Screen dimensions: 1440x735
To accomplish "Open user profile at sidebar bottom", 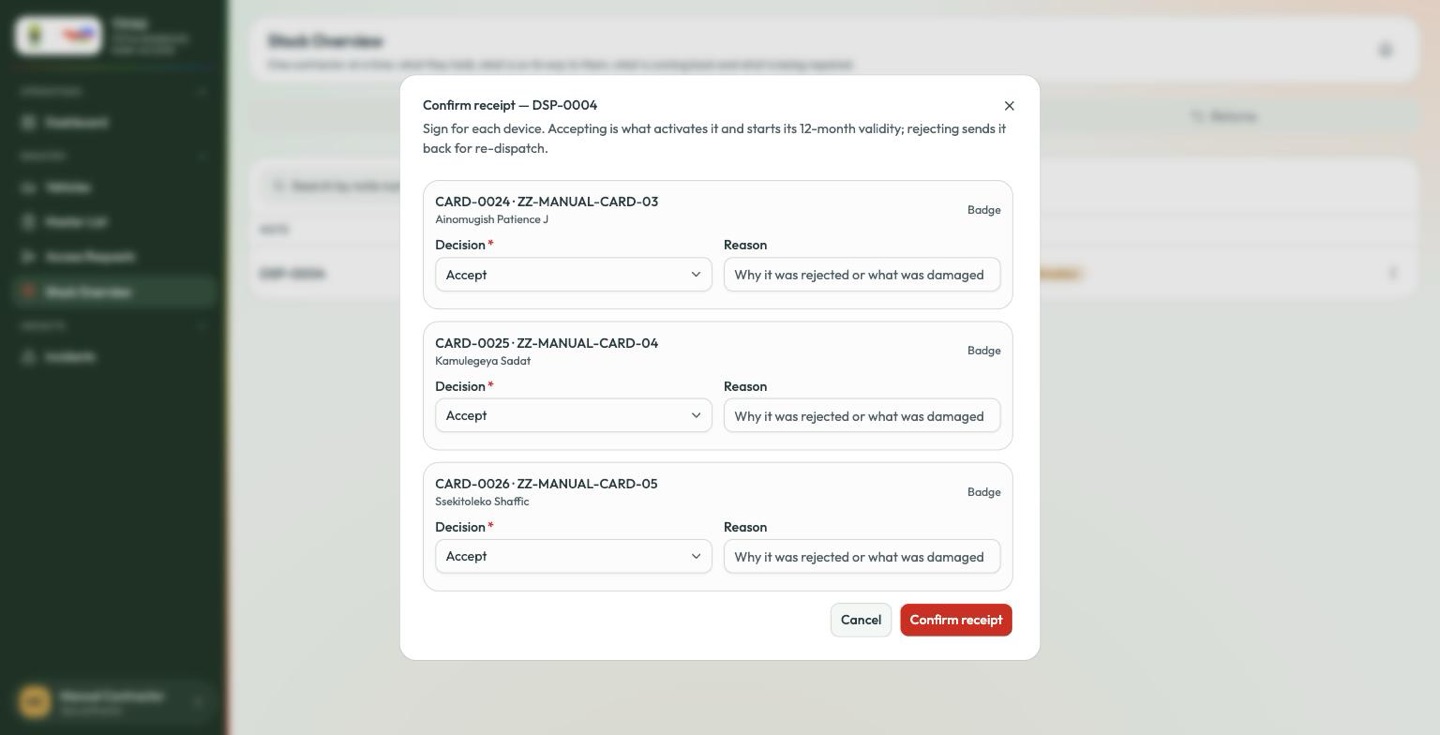I will tap(112, 702).
